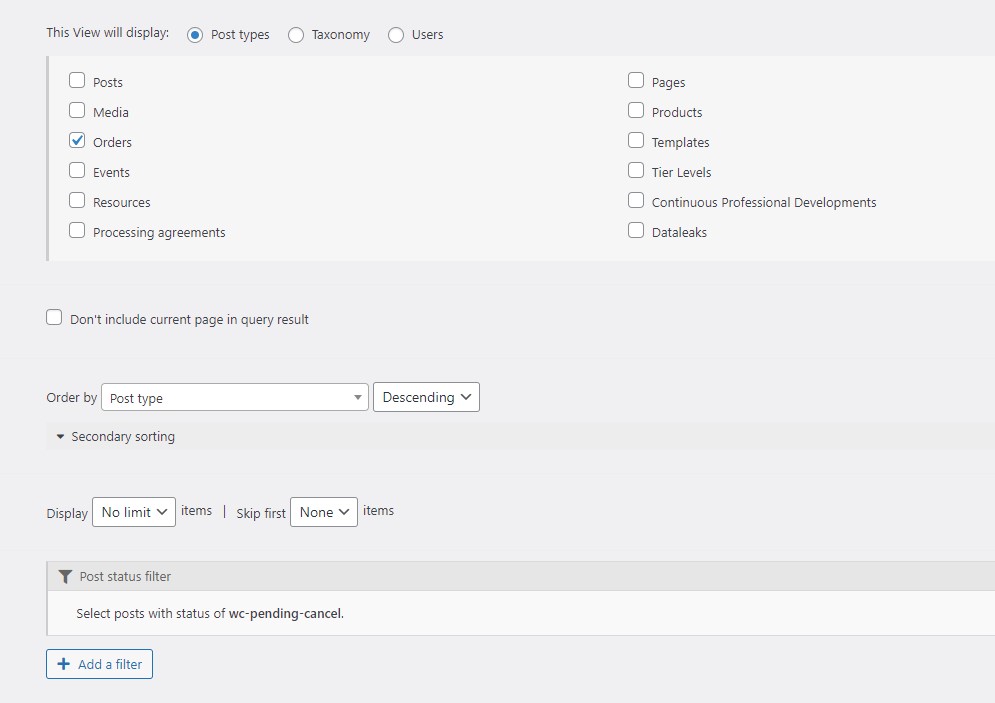Select the Taxonomy radio button
Screen dimensions: 995x703
pyautogui.click(x=296, y=35)
